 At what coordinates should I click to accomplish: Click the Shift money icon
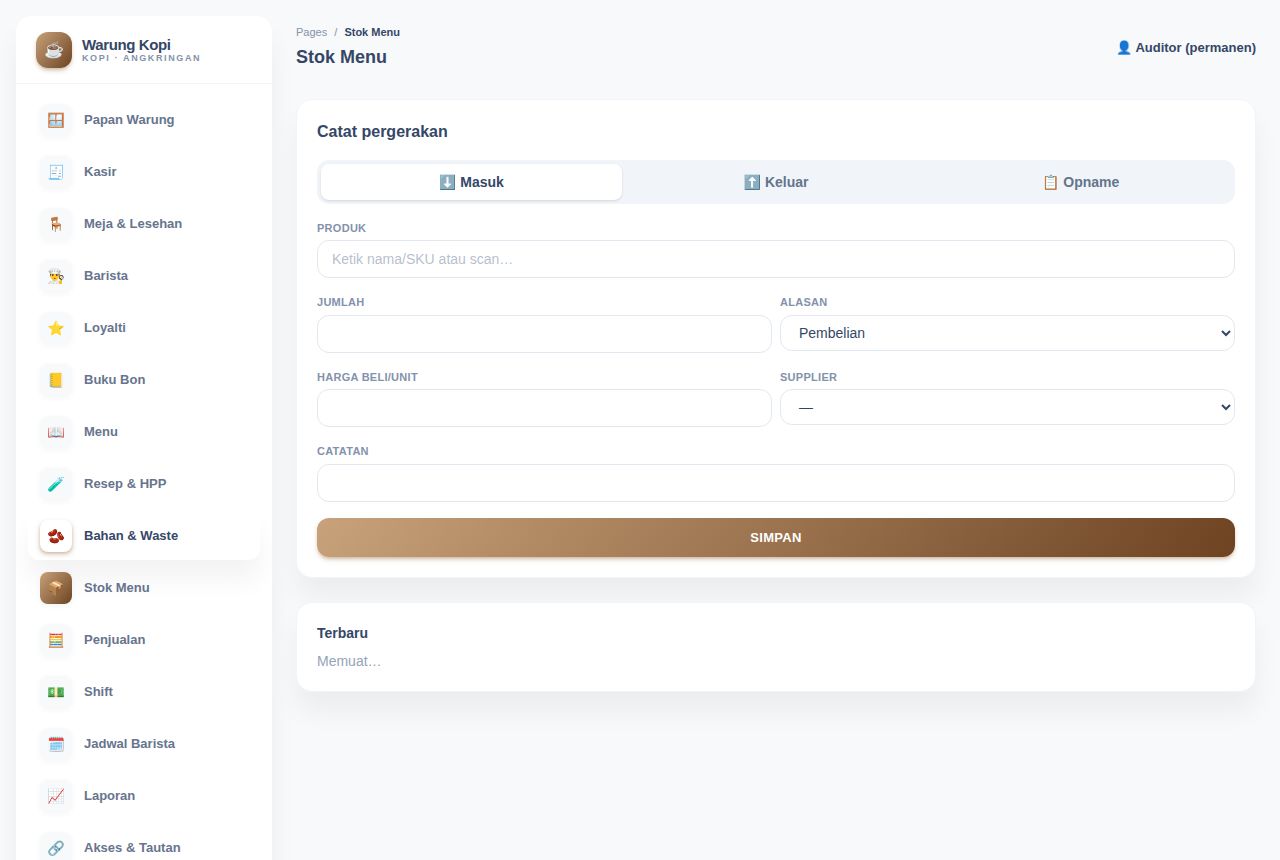pyautogui.click(x=56, y=692)
